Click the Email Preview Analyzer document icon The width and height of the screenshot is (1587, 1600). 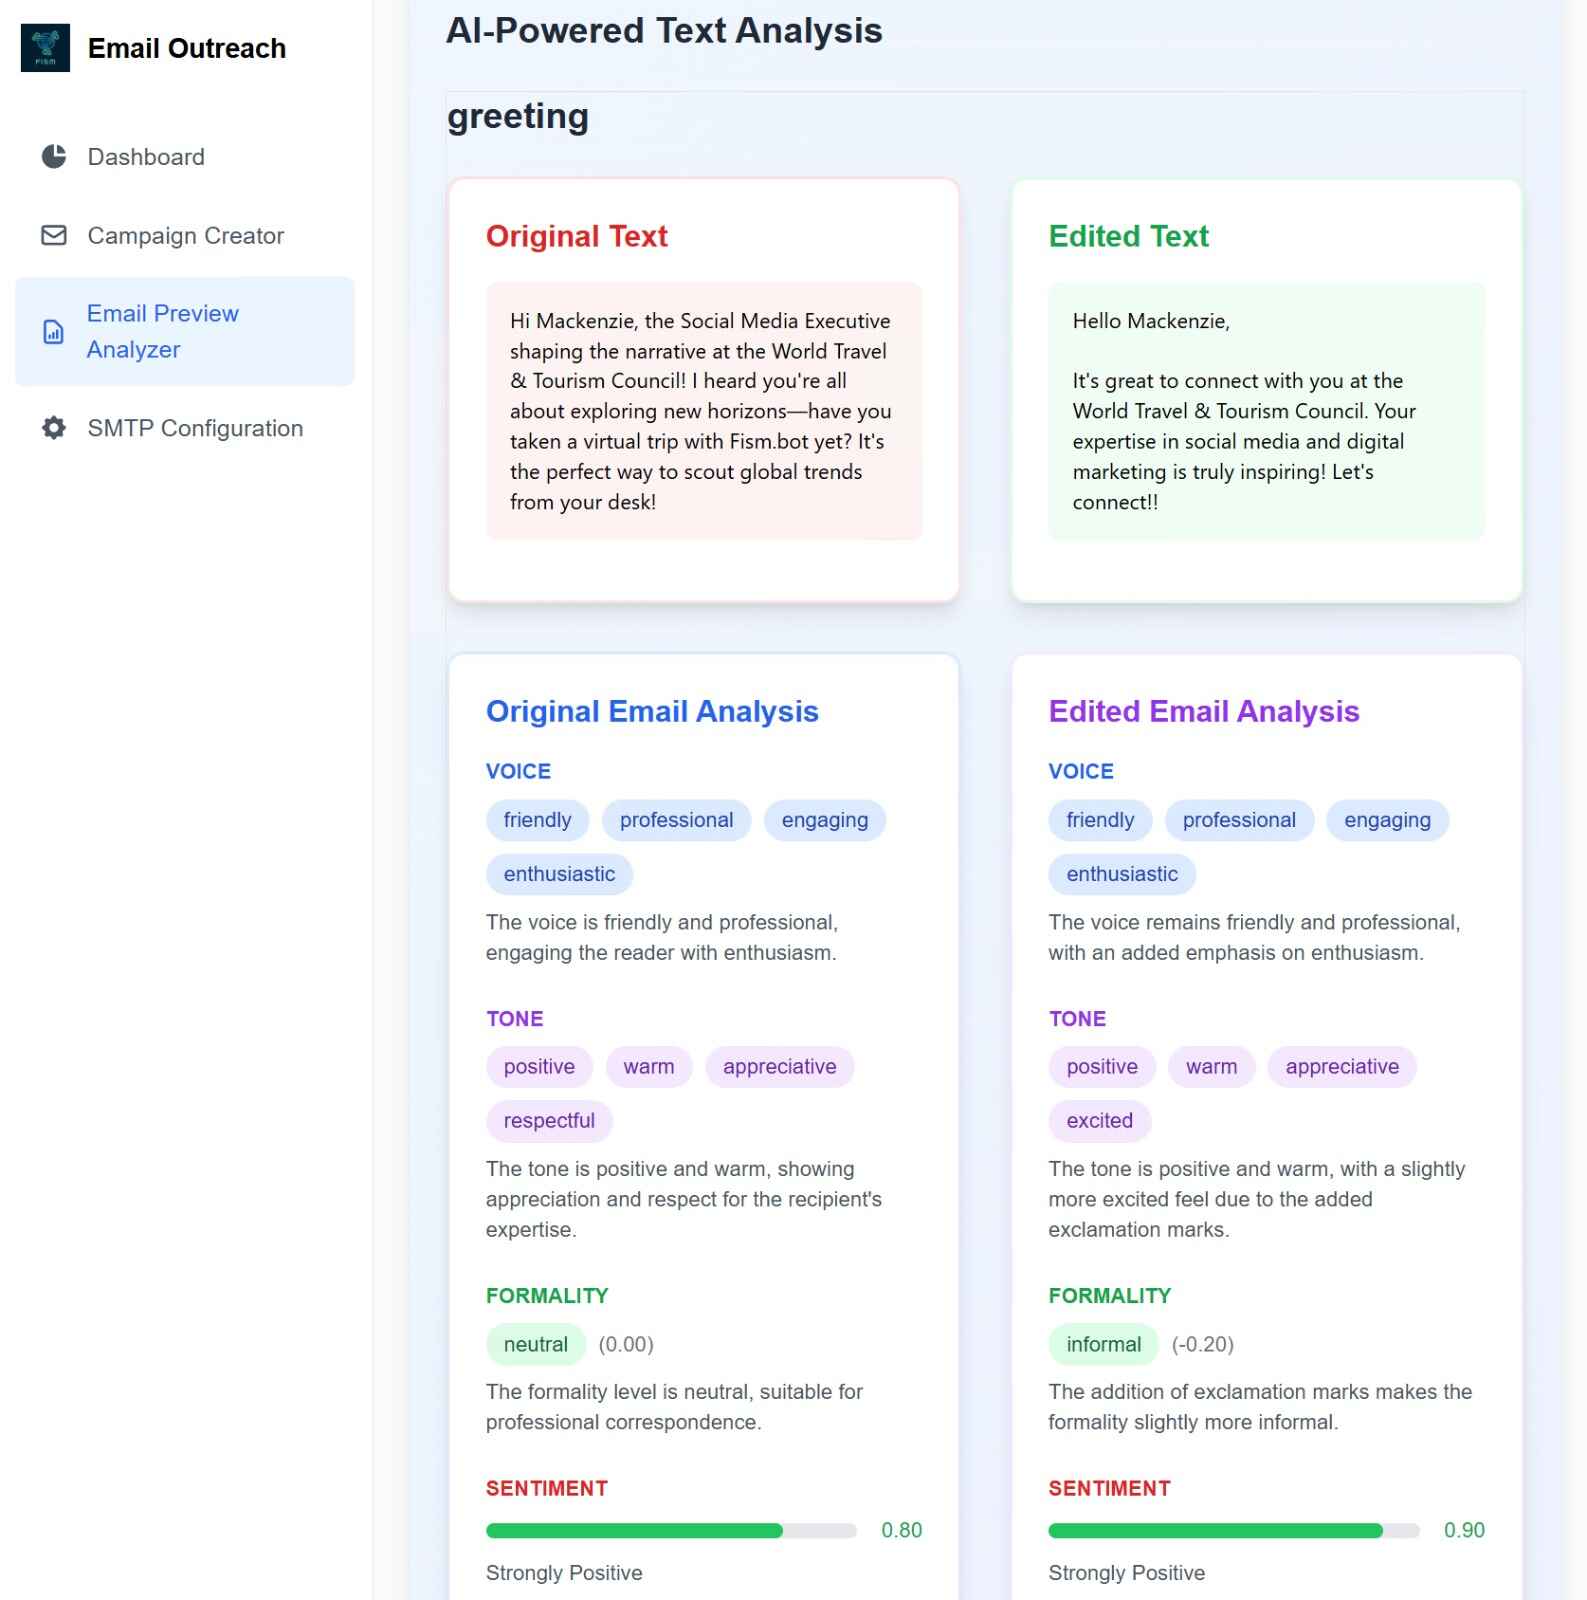tap(54, 332)
